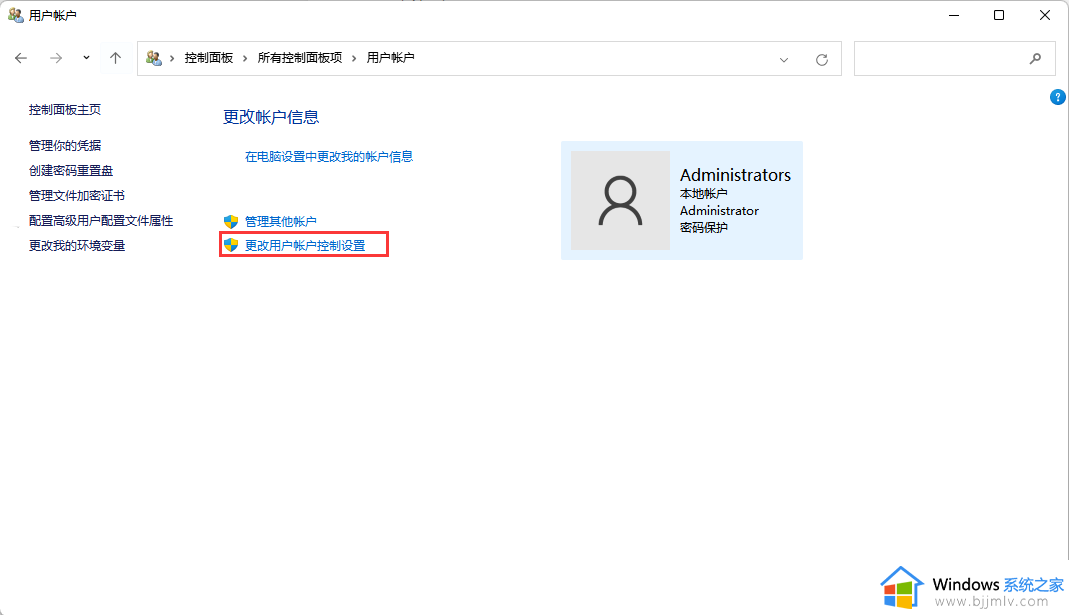Click the Administrators account name text

(x=735, y=175)
